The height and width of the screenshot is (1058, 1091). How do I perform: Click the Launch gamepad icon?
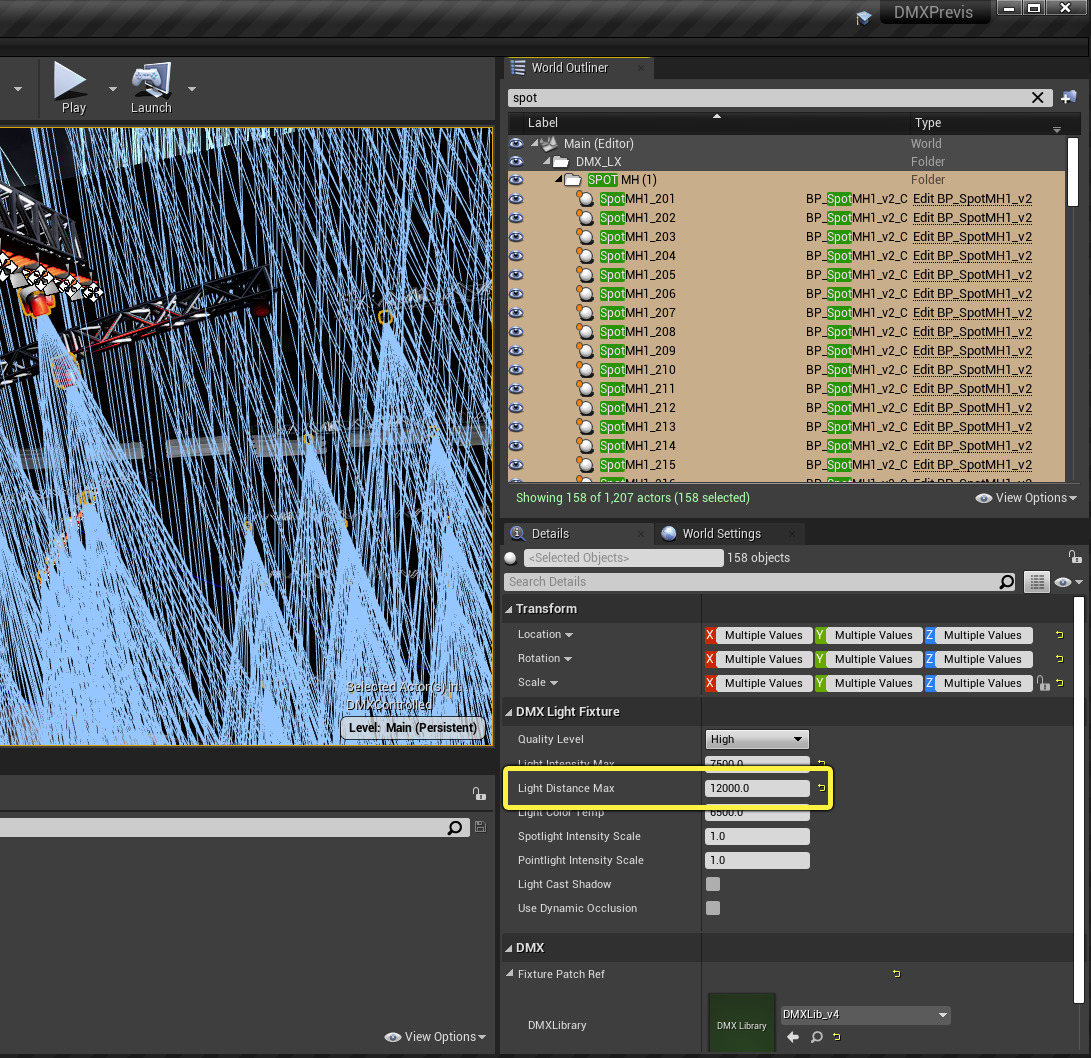click(x=151, y=81)
